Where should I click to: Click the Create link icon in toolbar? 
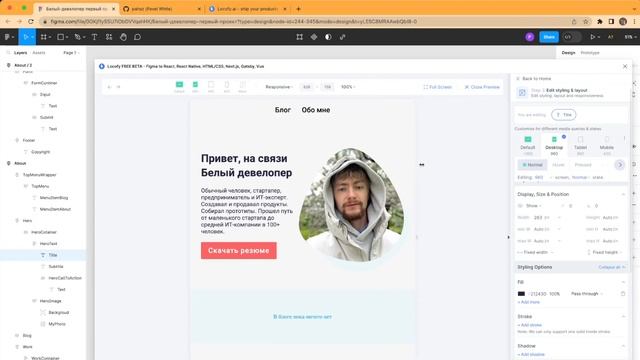point(342,37)
